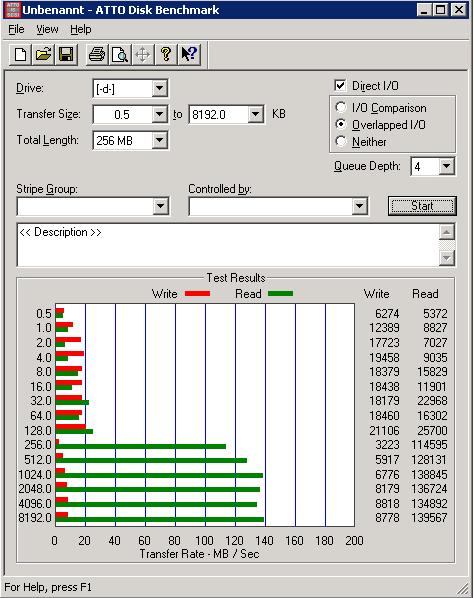Select the I/O Comparison radio button
474x598 pixels.
coord(341,108)
